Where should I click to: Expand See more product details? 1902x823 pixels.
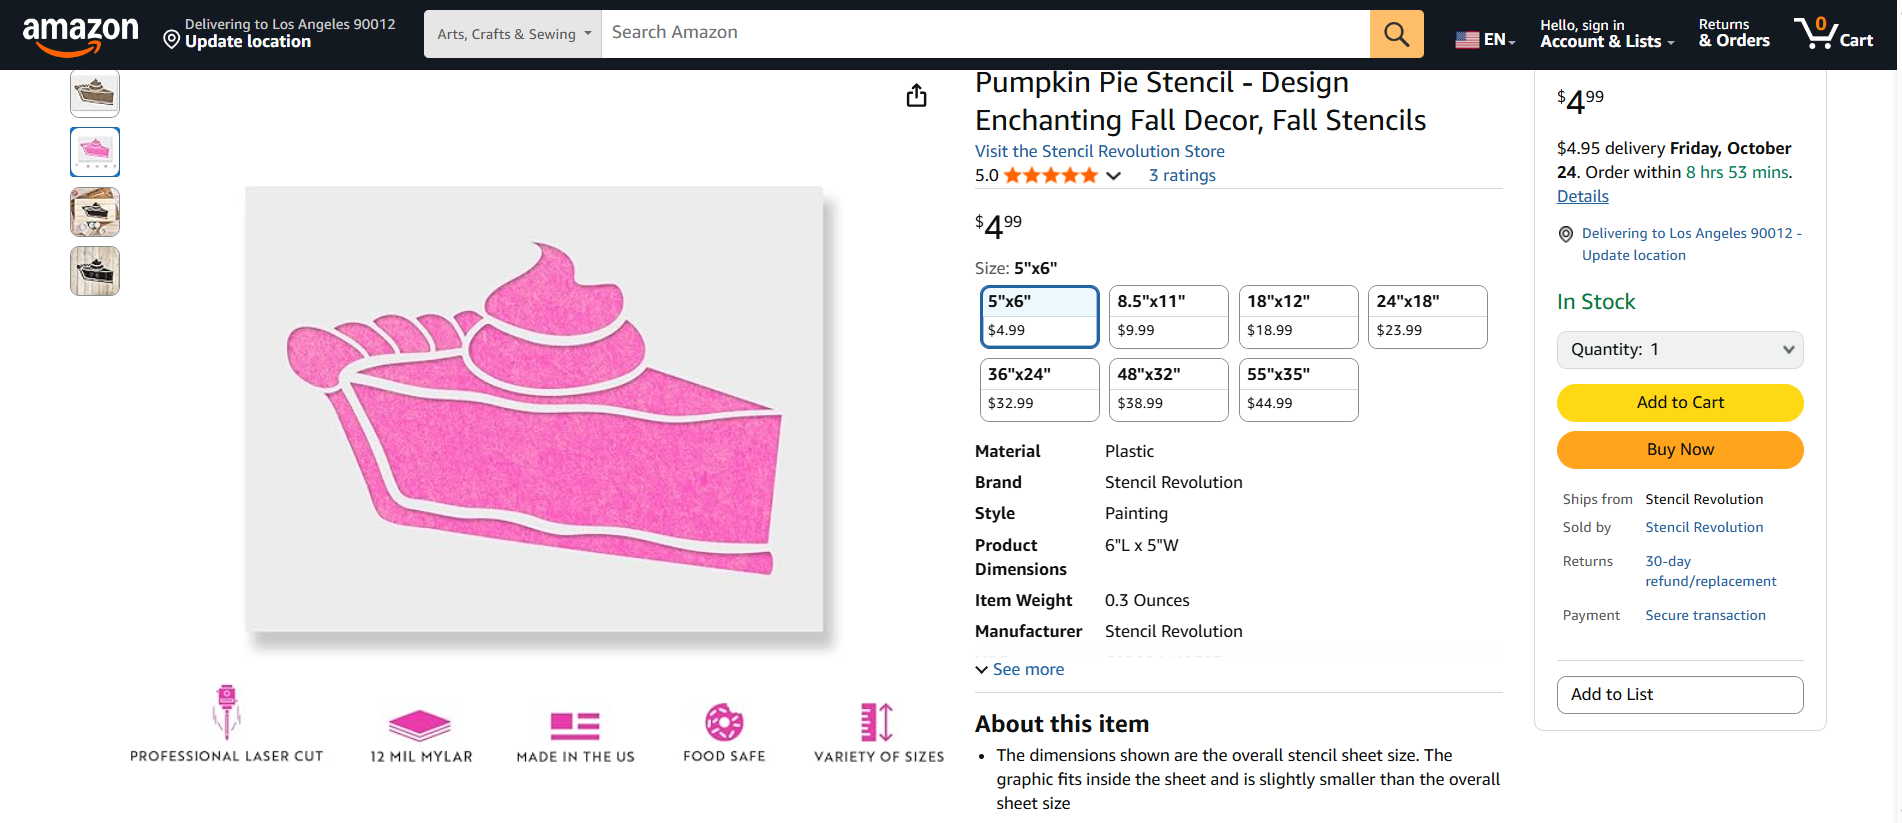[1020, 670]
